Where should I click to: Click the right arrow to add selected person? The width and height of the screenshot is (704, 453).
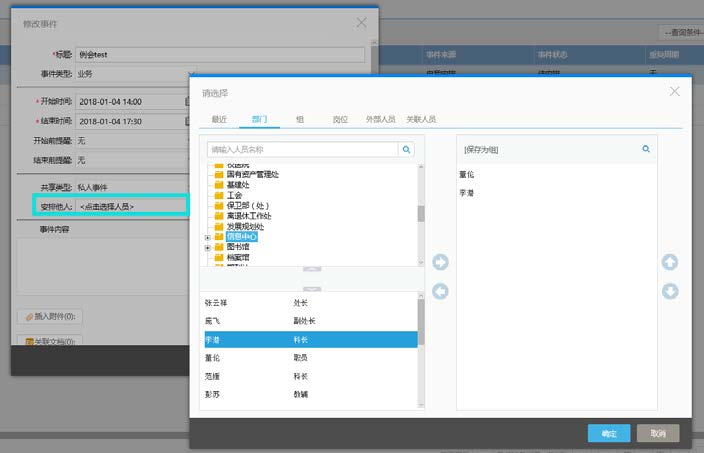[x=440, y=263]
